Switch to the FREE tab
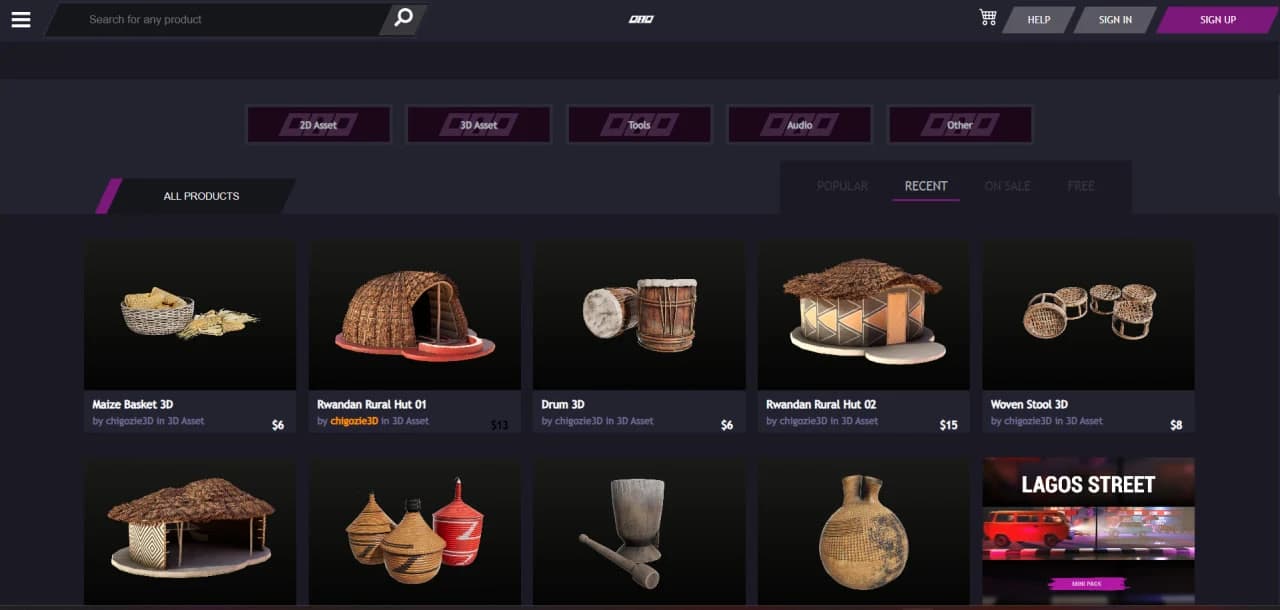 pyautogui.click(x=1081, y=186)
